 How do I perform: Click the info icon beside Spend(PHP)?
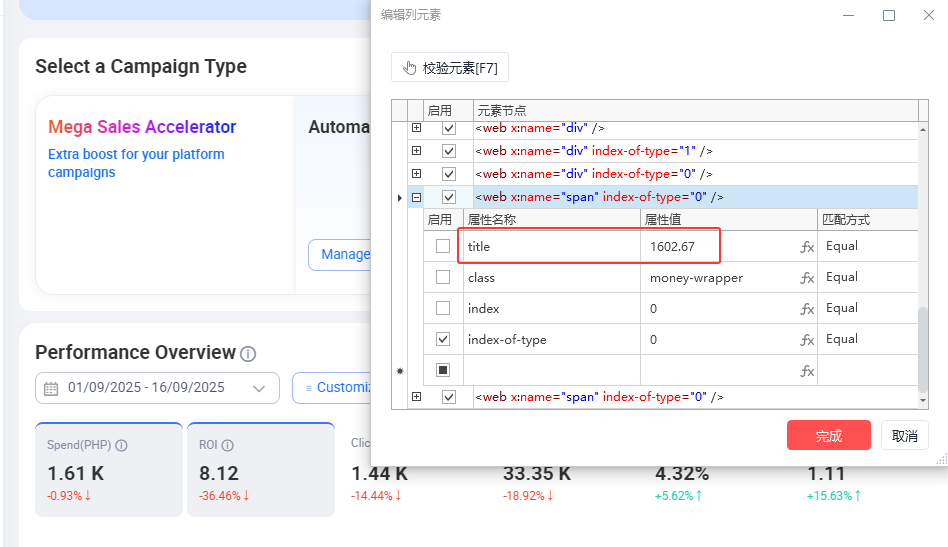pos(121,445)
